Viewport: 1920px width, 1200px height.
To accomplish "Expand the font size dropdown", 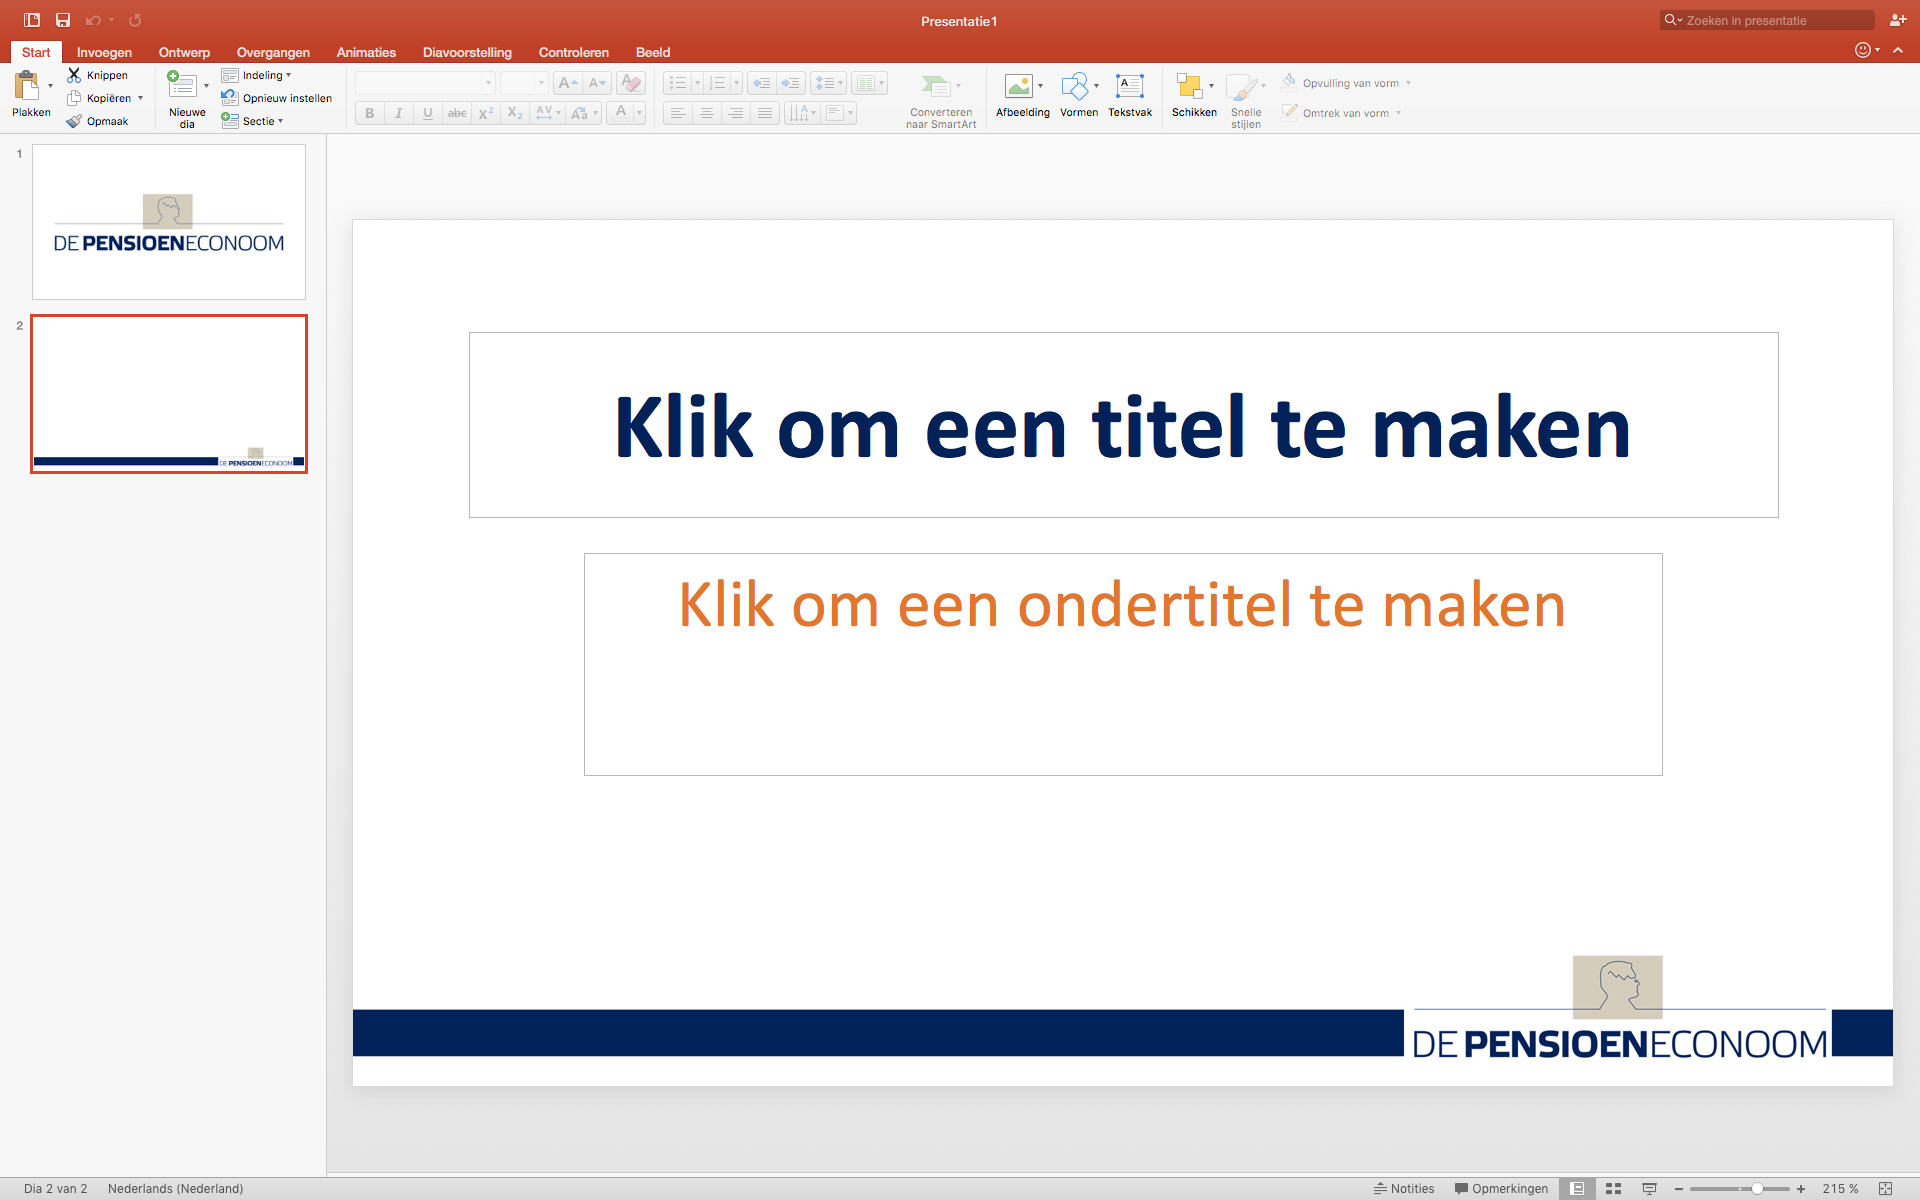I will [x=543, y=83].
